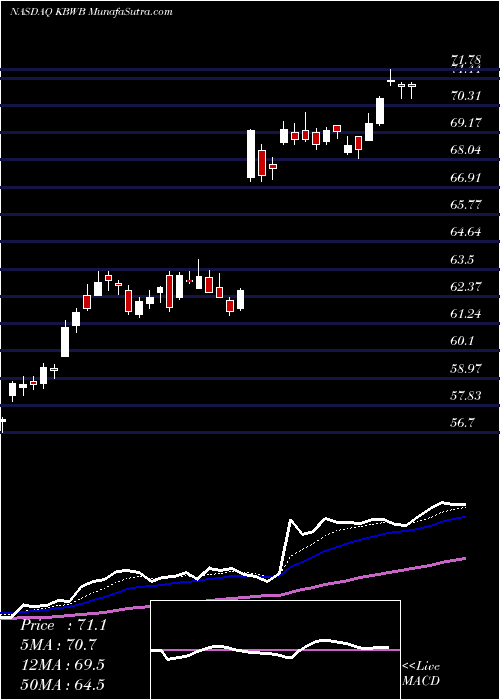The image size is (500, 700).
Task: Click the 71.78 top price label
Action: [x=467, y=60]
